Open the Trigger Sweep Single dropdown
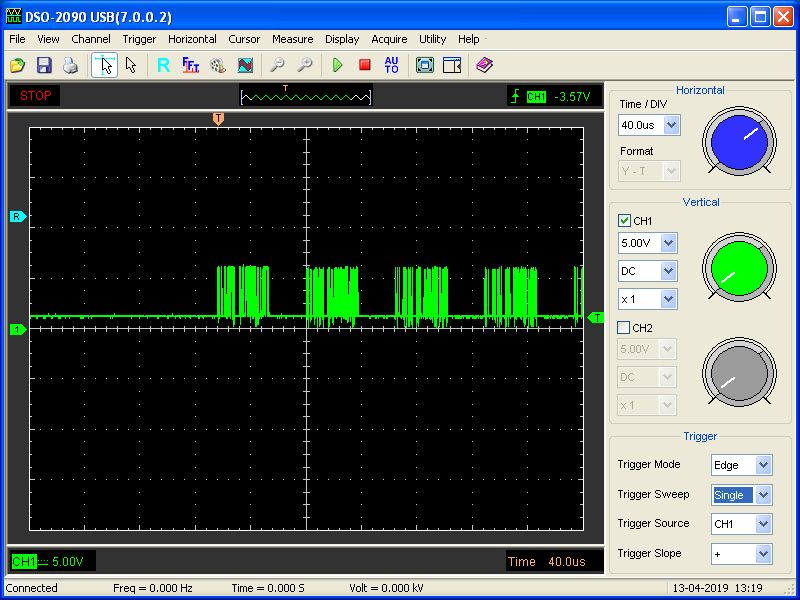The image size is (800, 600). click(x=763, y=495)
